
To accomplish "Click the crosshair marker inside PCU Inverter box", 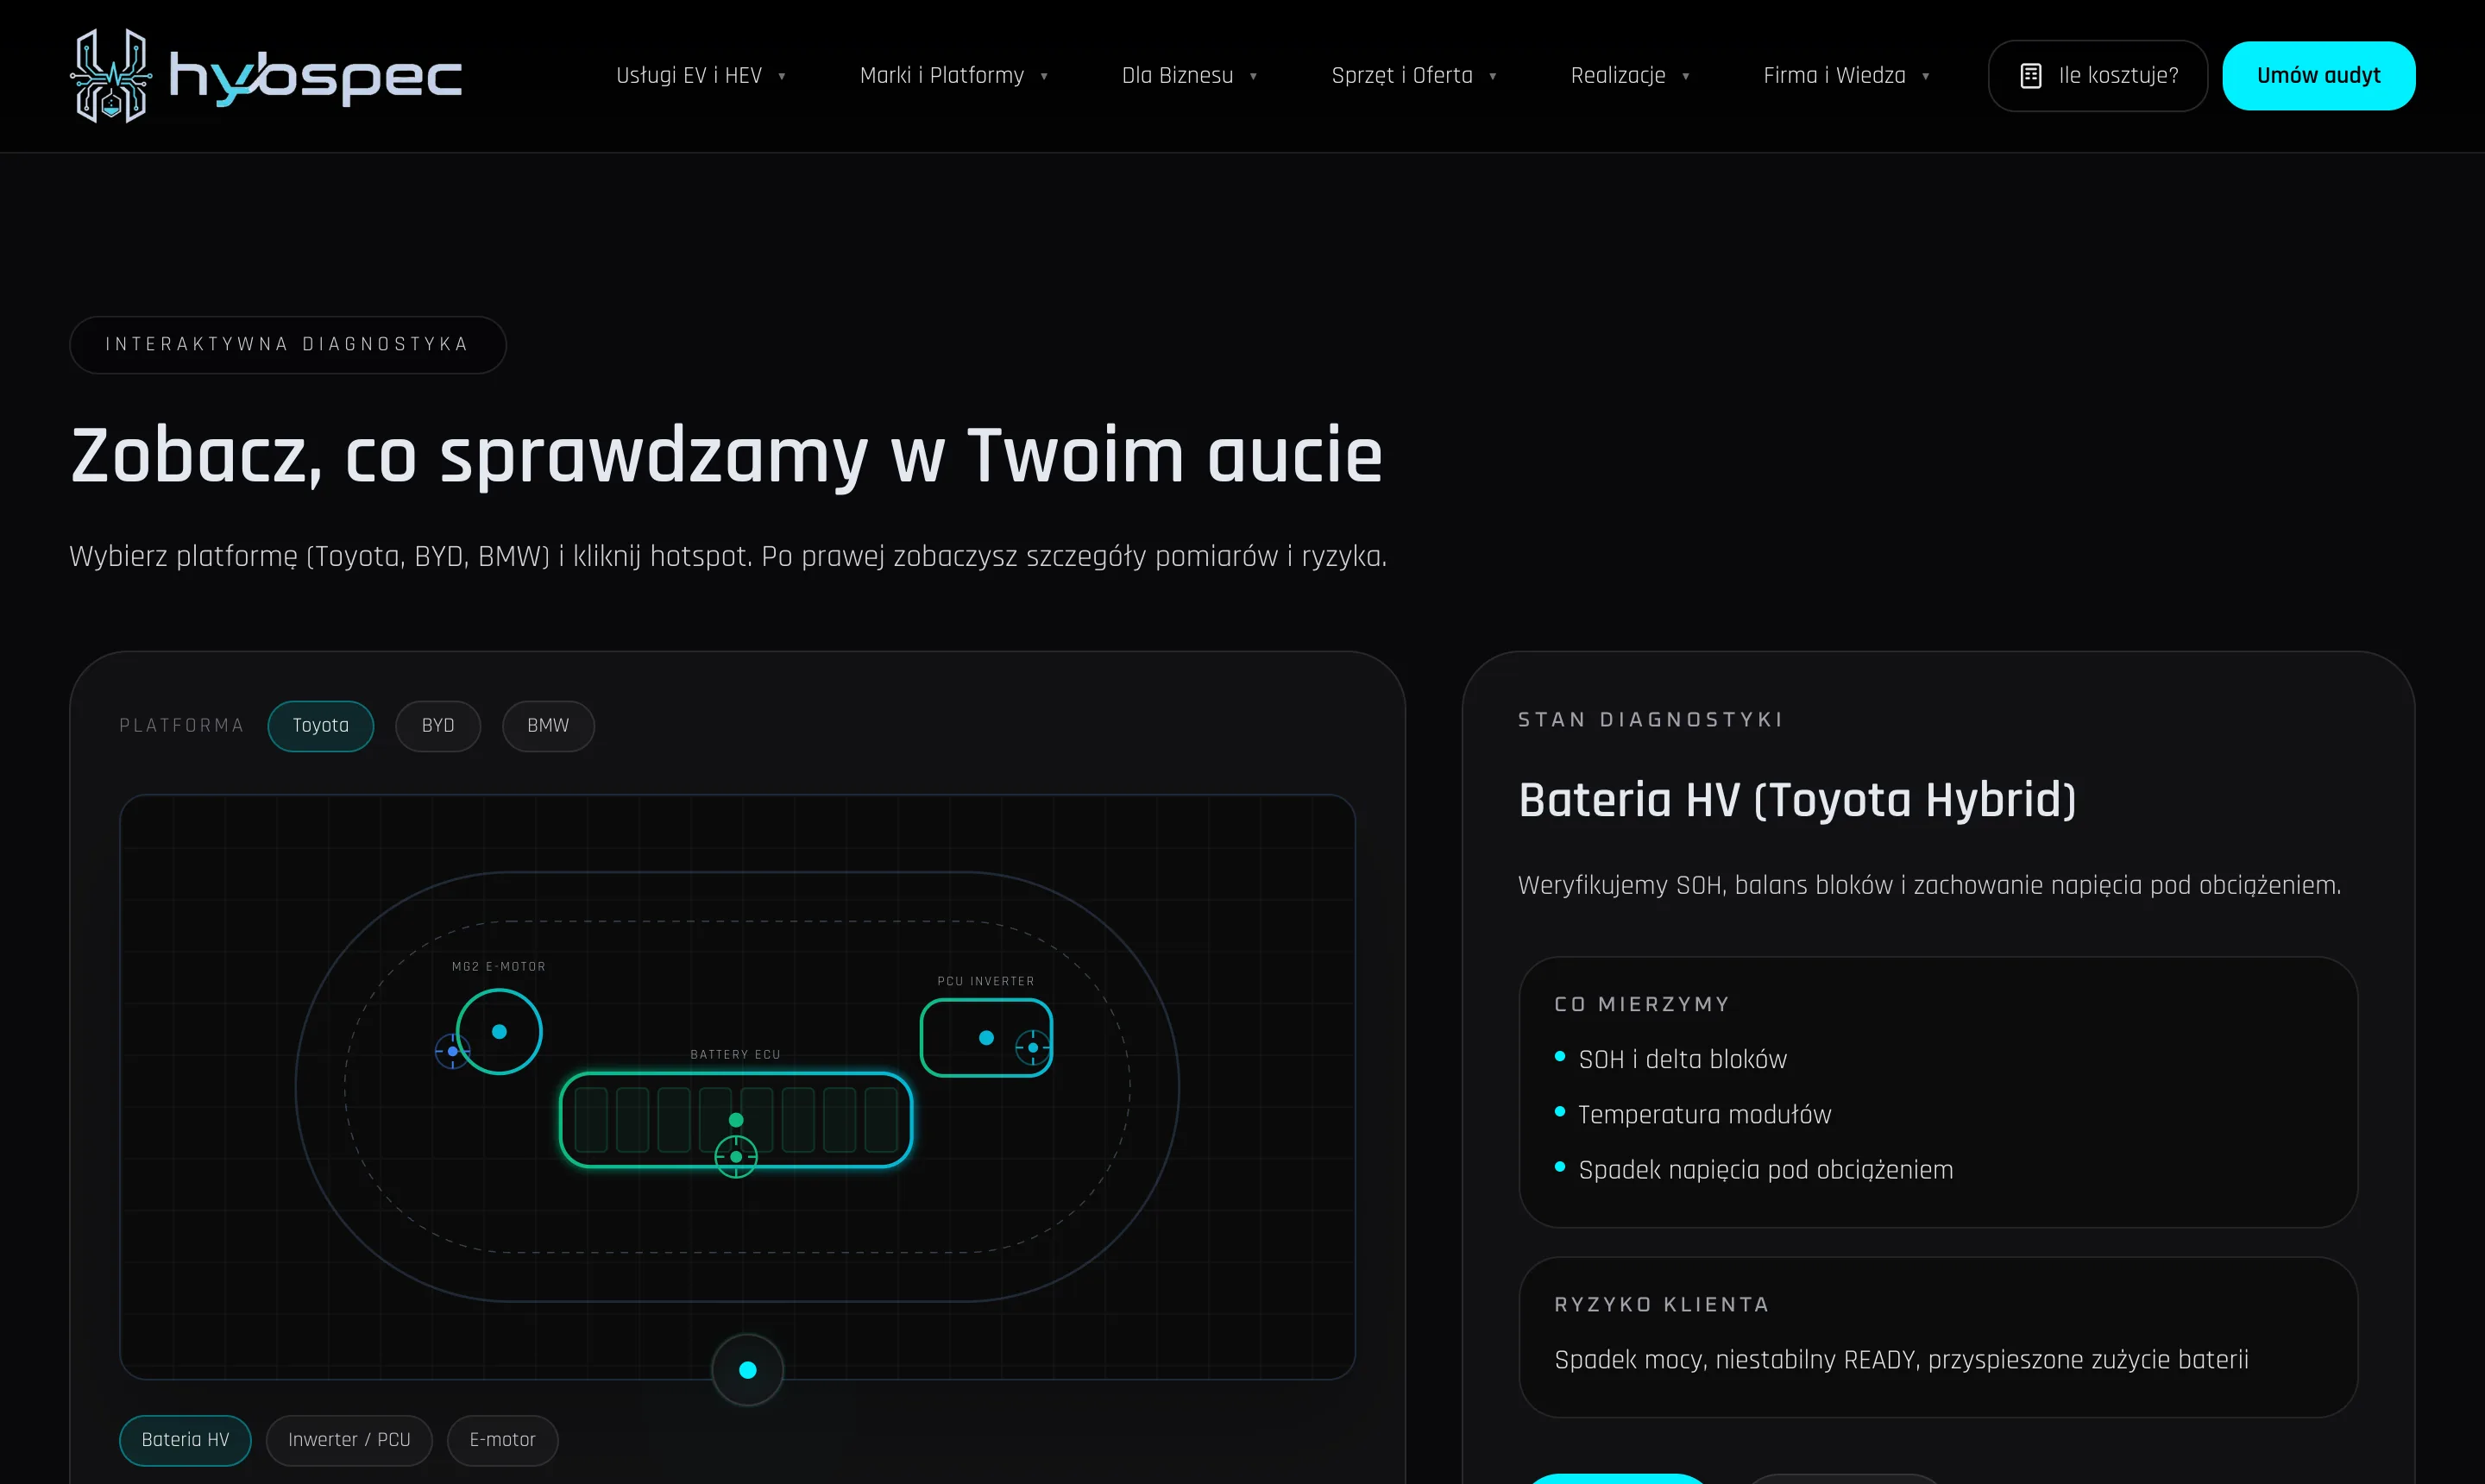I will coord(1033,1047).
